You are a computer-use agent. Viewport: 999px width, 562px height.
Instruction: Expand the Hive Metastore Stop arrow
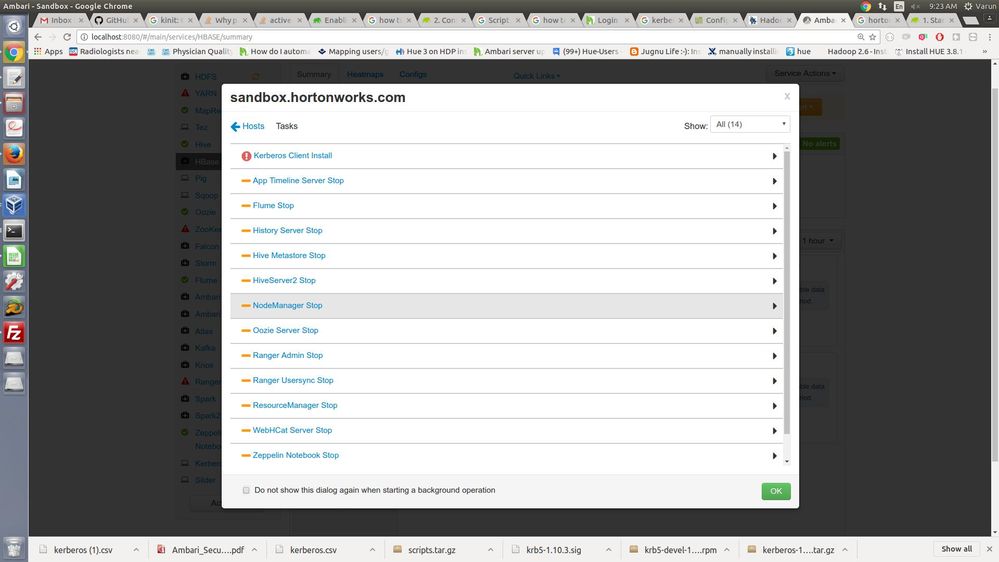tap(774, 256)
